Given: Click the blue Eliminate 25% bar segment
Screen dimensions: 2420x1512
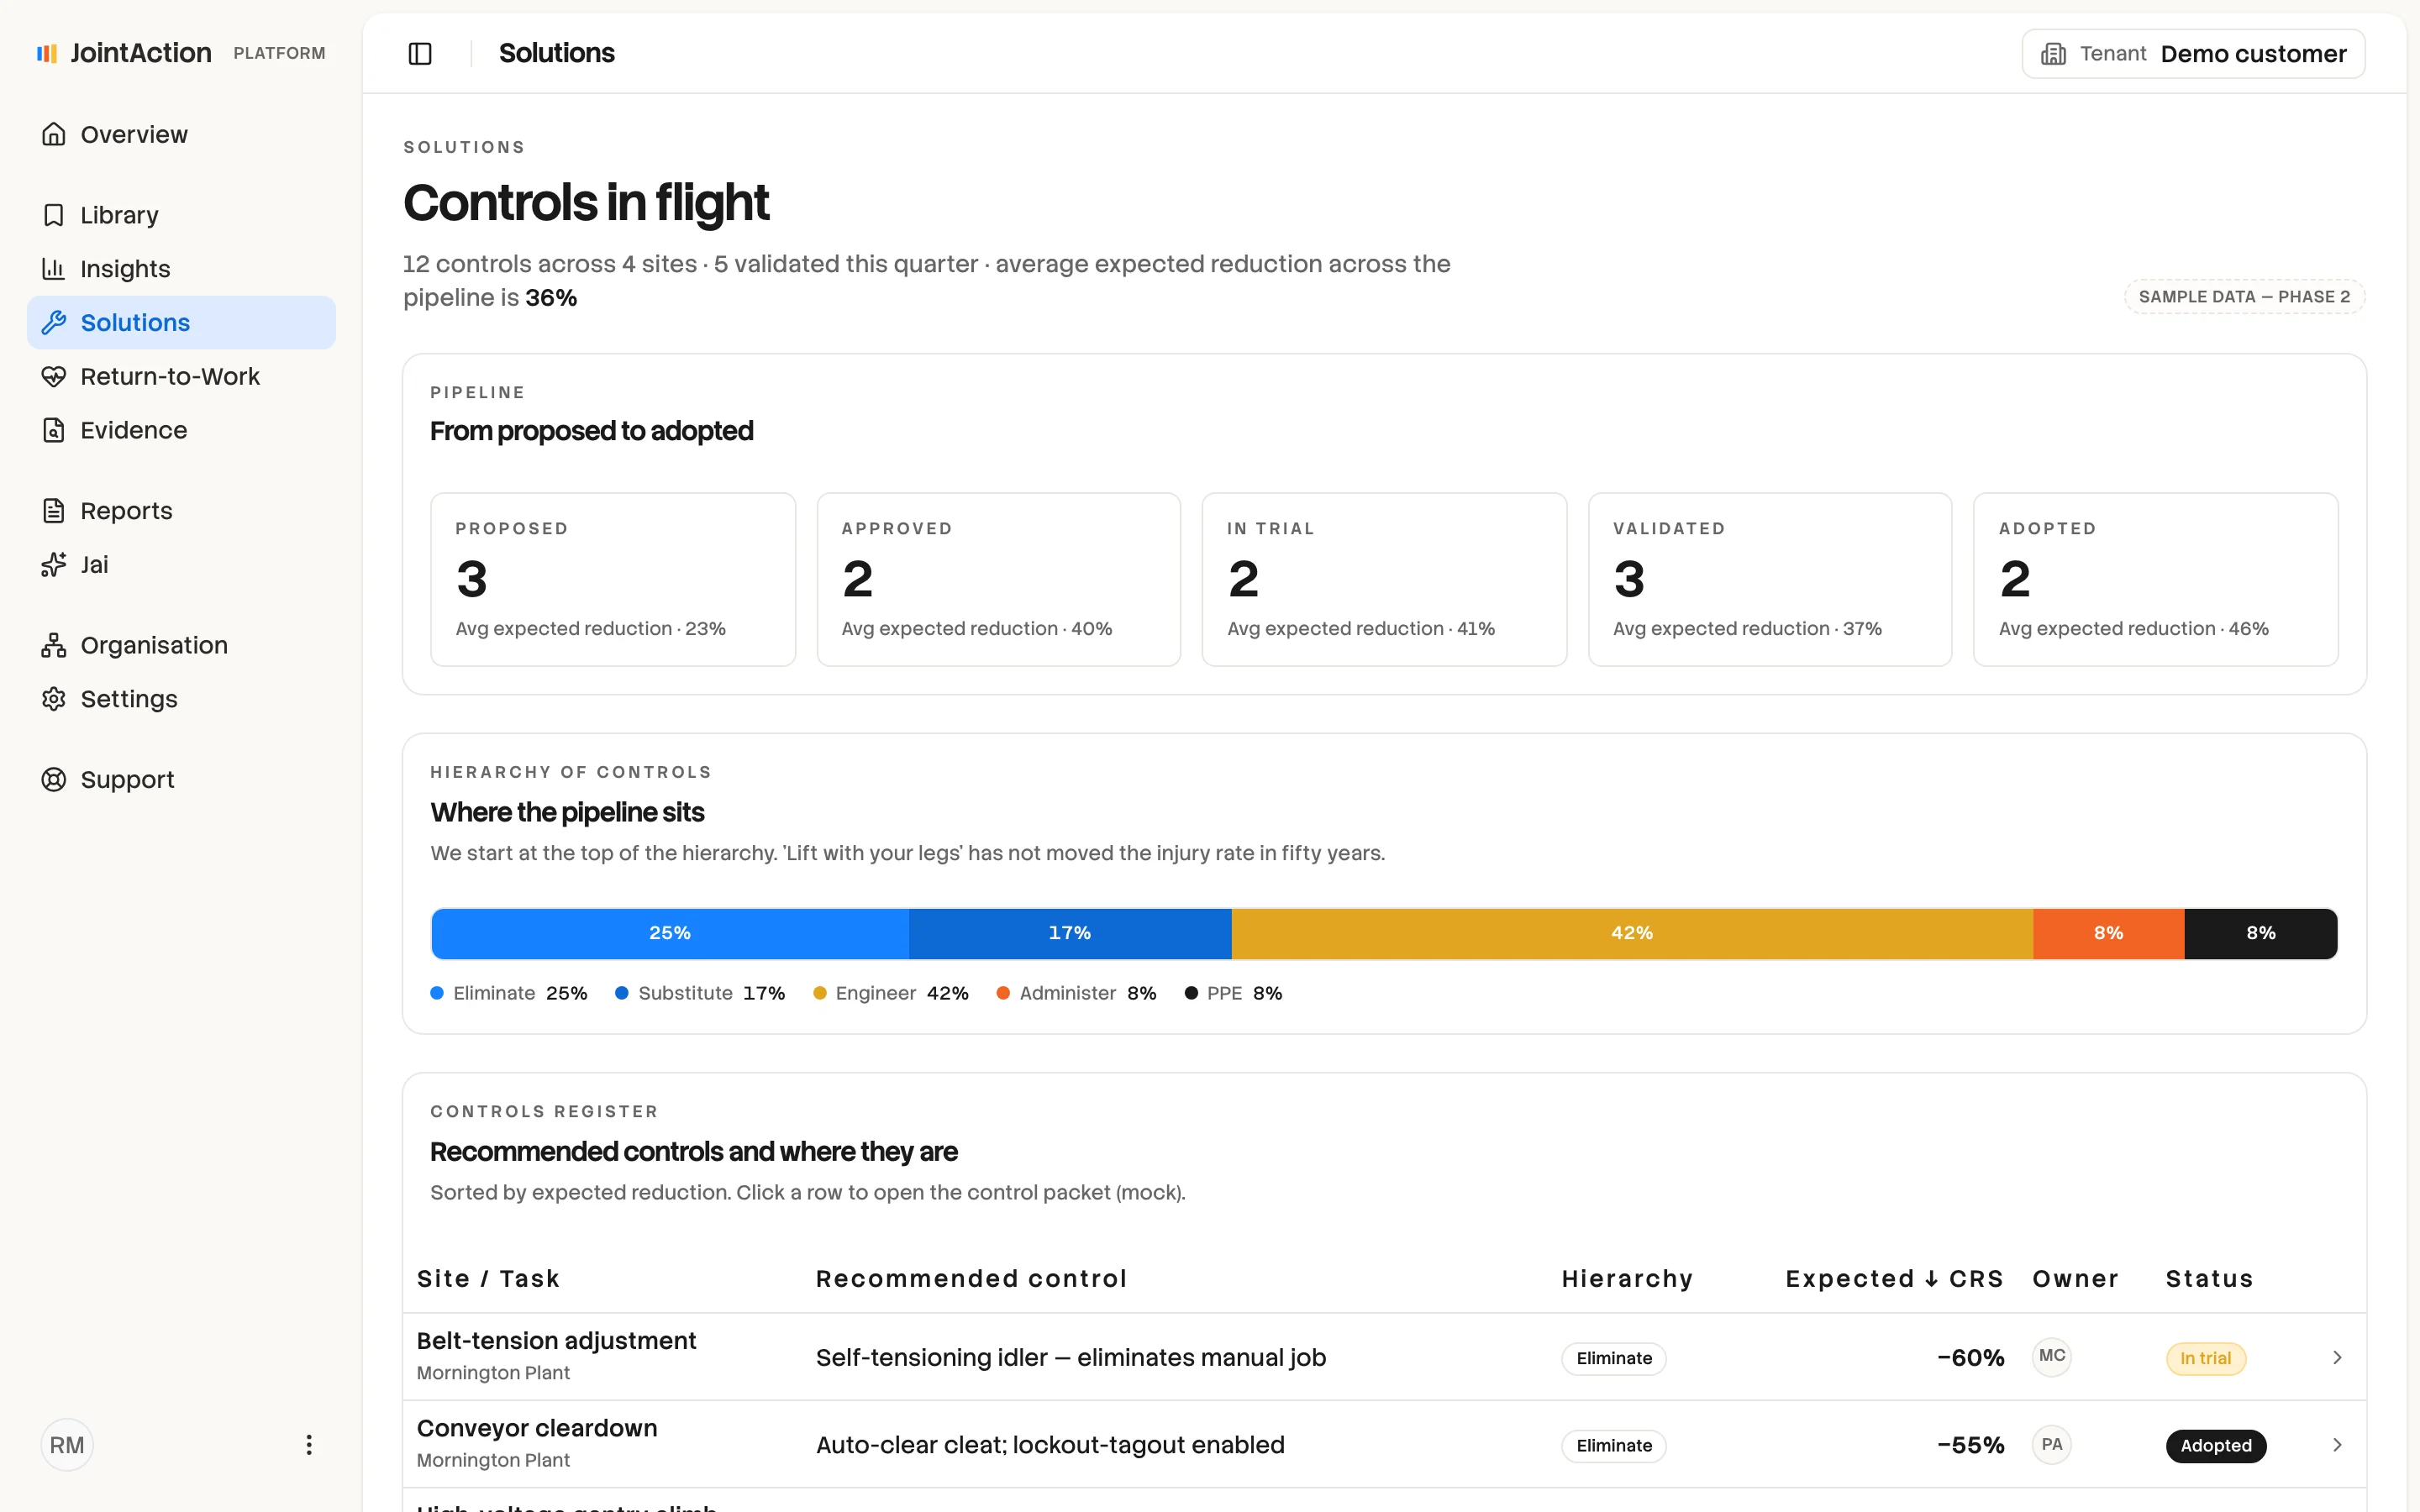Looking at the screenshot, I should click(670, 933).
